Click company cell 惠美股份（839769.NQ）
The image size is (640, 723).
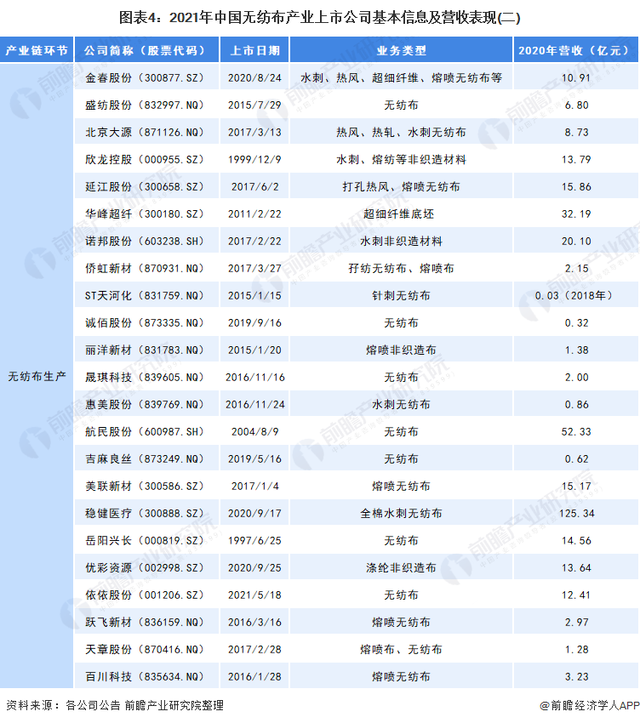point(145,404)
